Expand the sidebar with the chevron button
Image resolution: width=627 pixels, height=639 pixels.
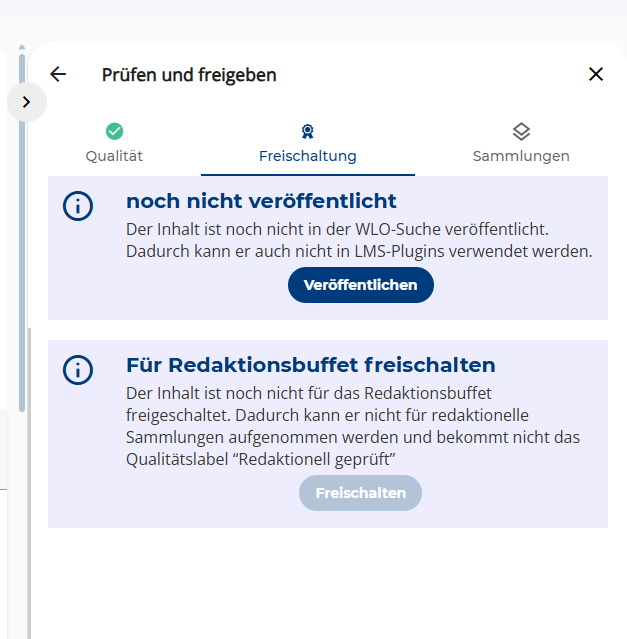coord(27,102)
